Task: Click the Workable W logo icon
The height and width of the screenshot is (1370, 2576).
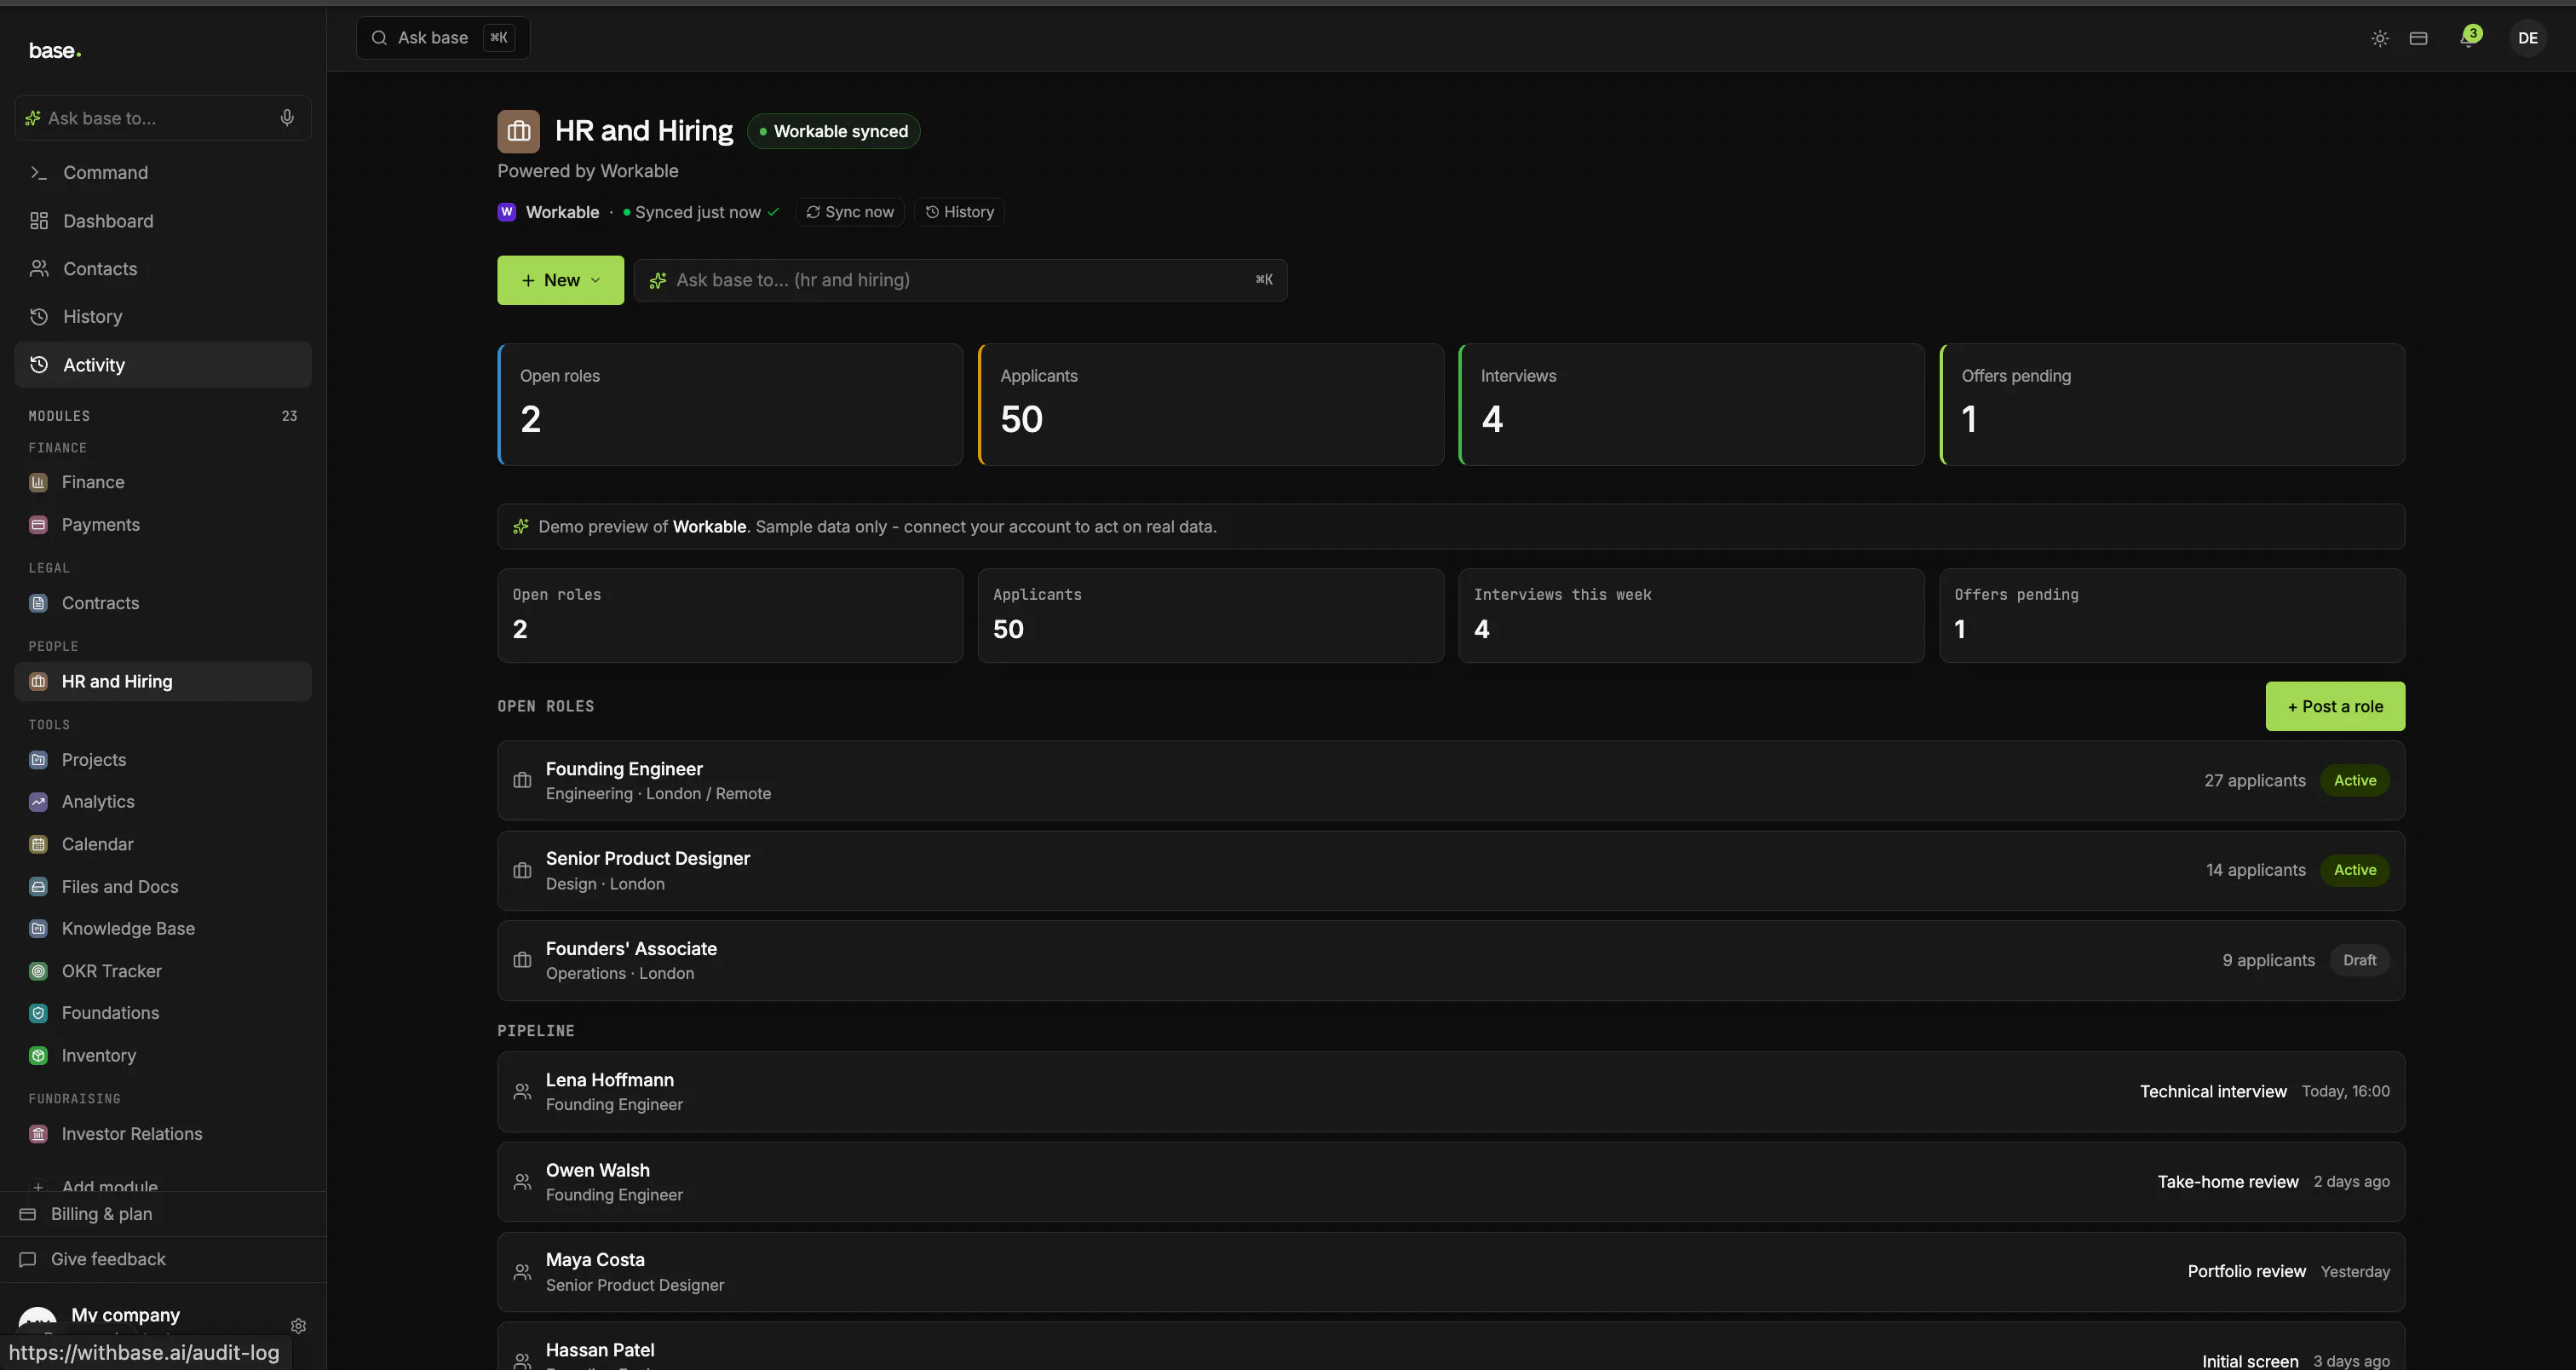Action: click(x=507, y=212)
